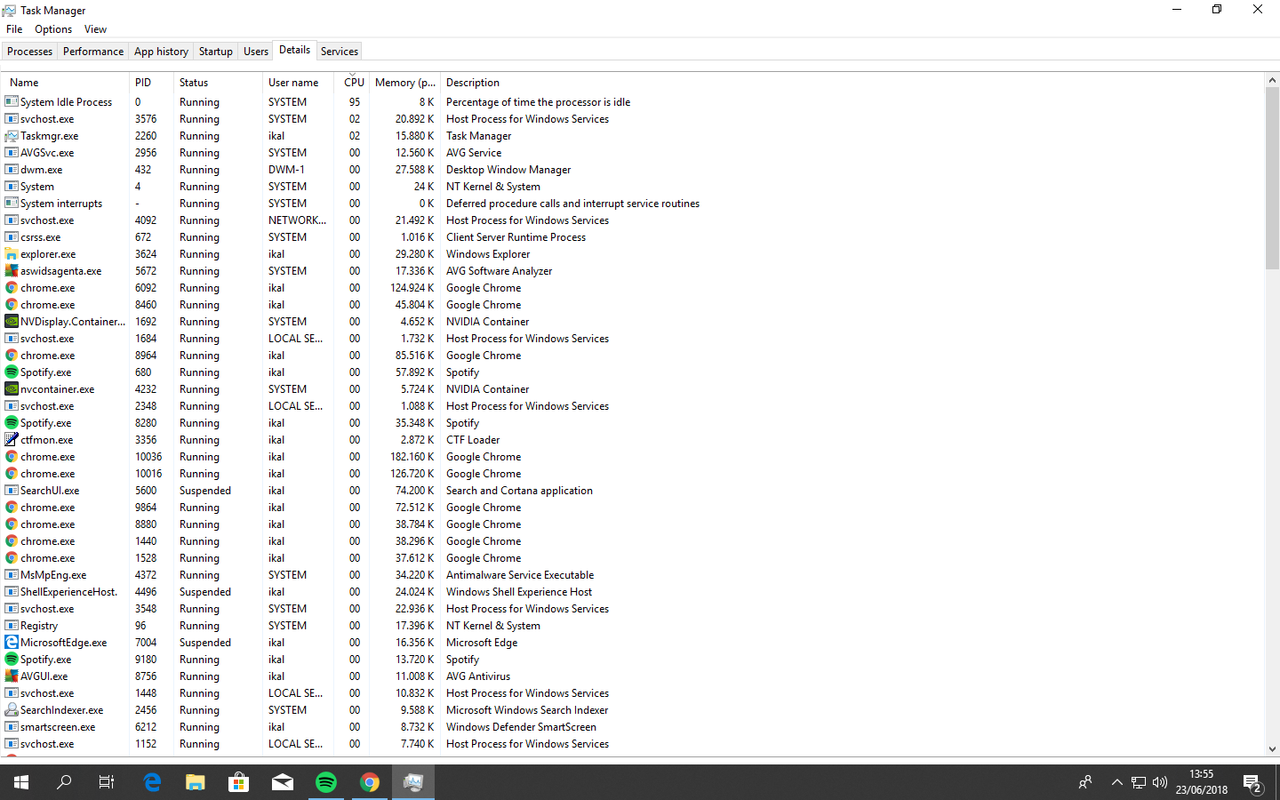The height and width of the screenshot is (800, 1280).
Task: Open Task View on the taskbar
Action: click(107, 782)
